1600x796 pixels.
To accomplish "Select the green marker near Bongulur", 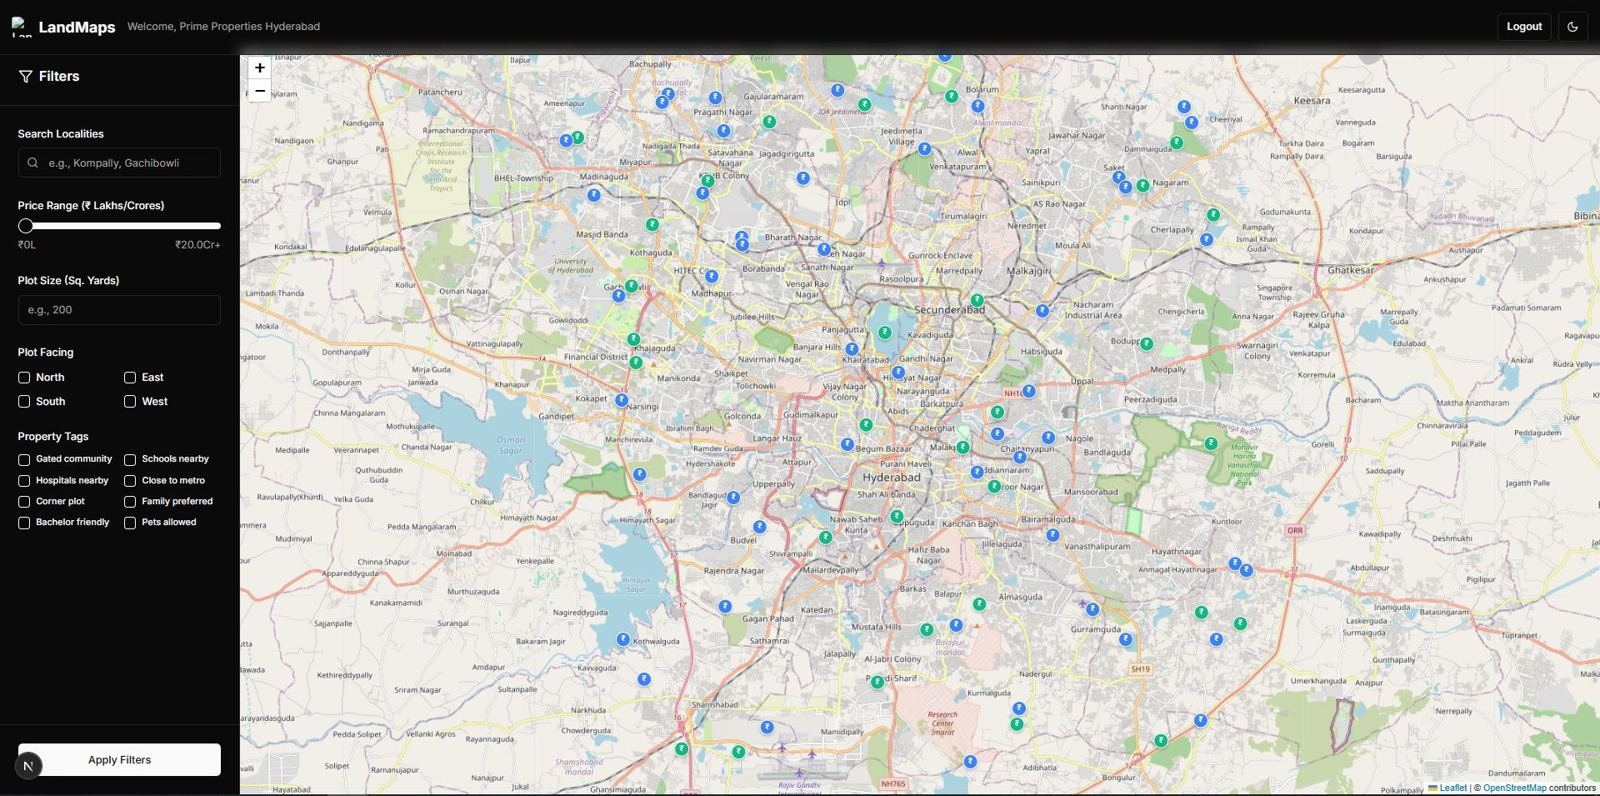I will [x=1161, y=741].
